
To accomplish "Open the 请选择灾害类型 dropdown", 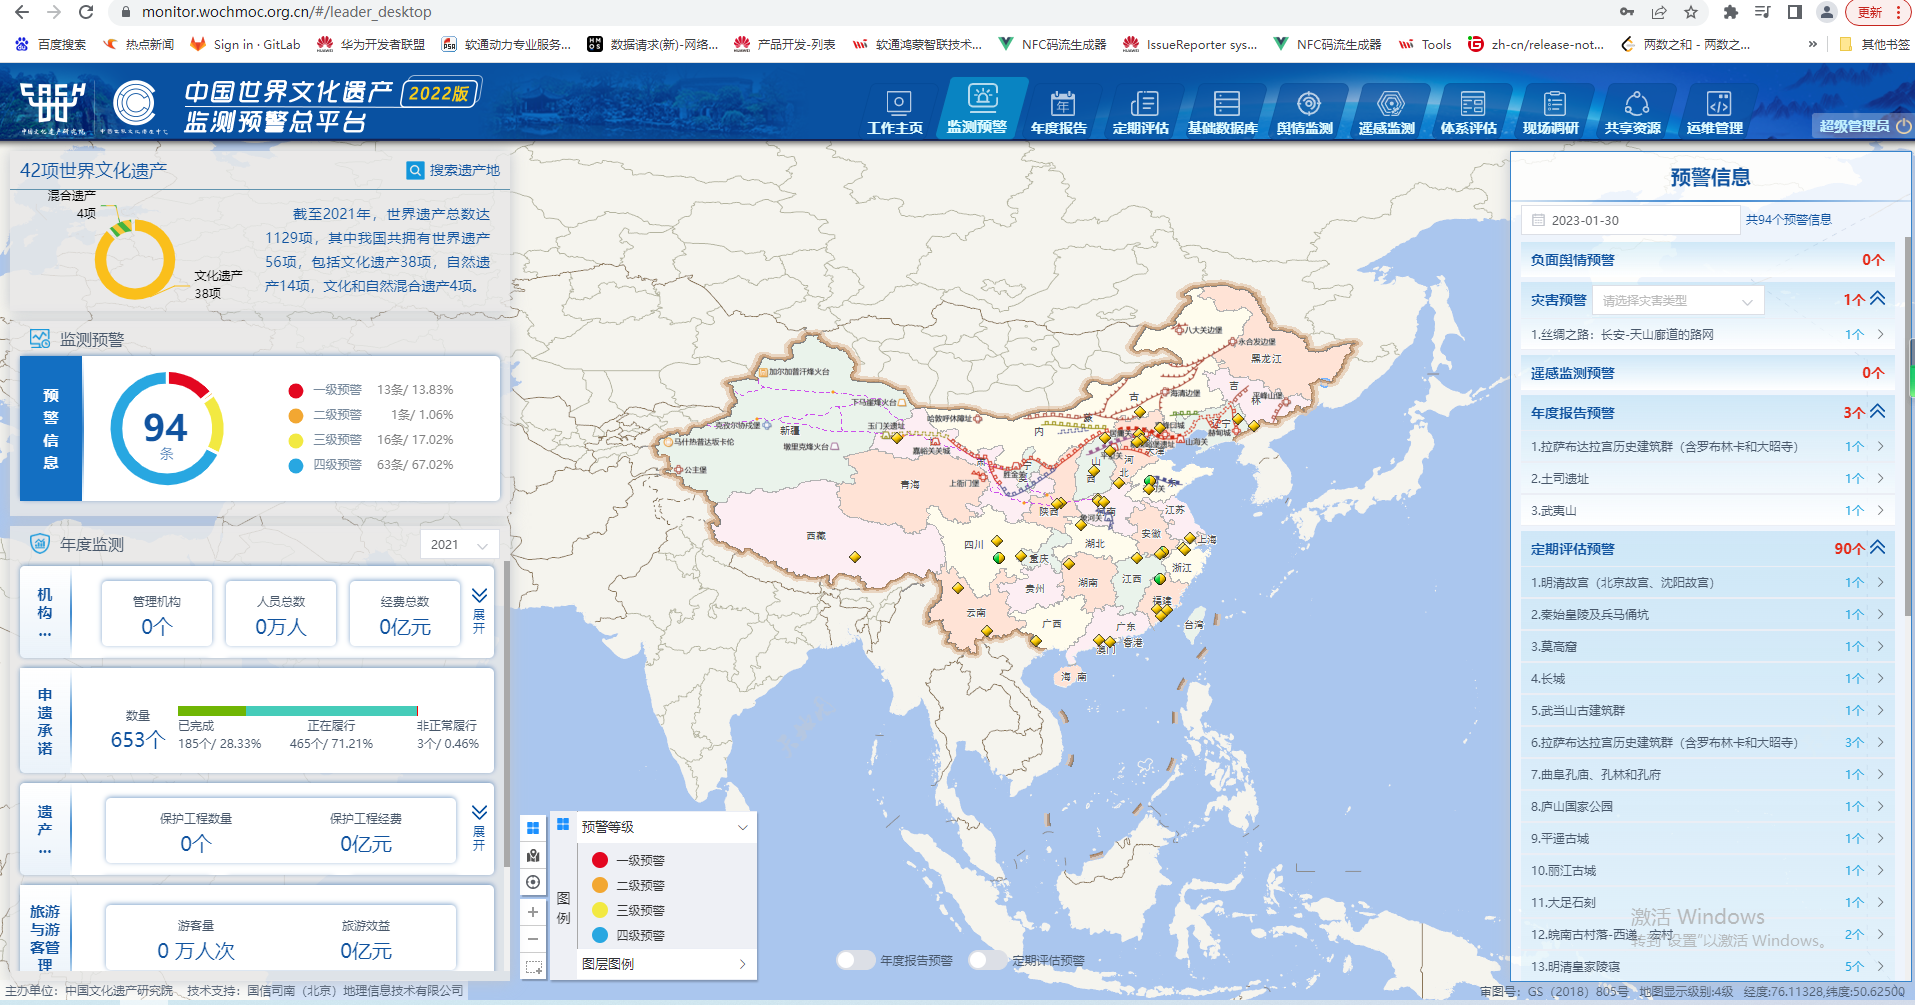I will (x=1679, y=300).
